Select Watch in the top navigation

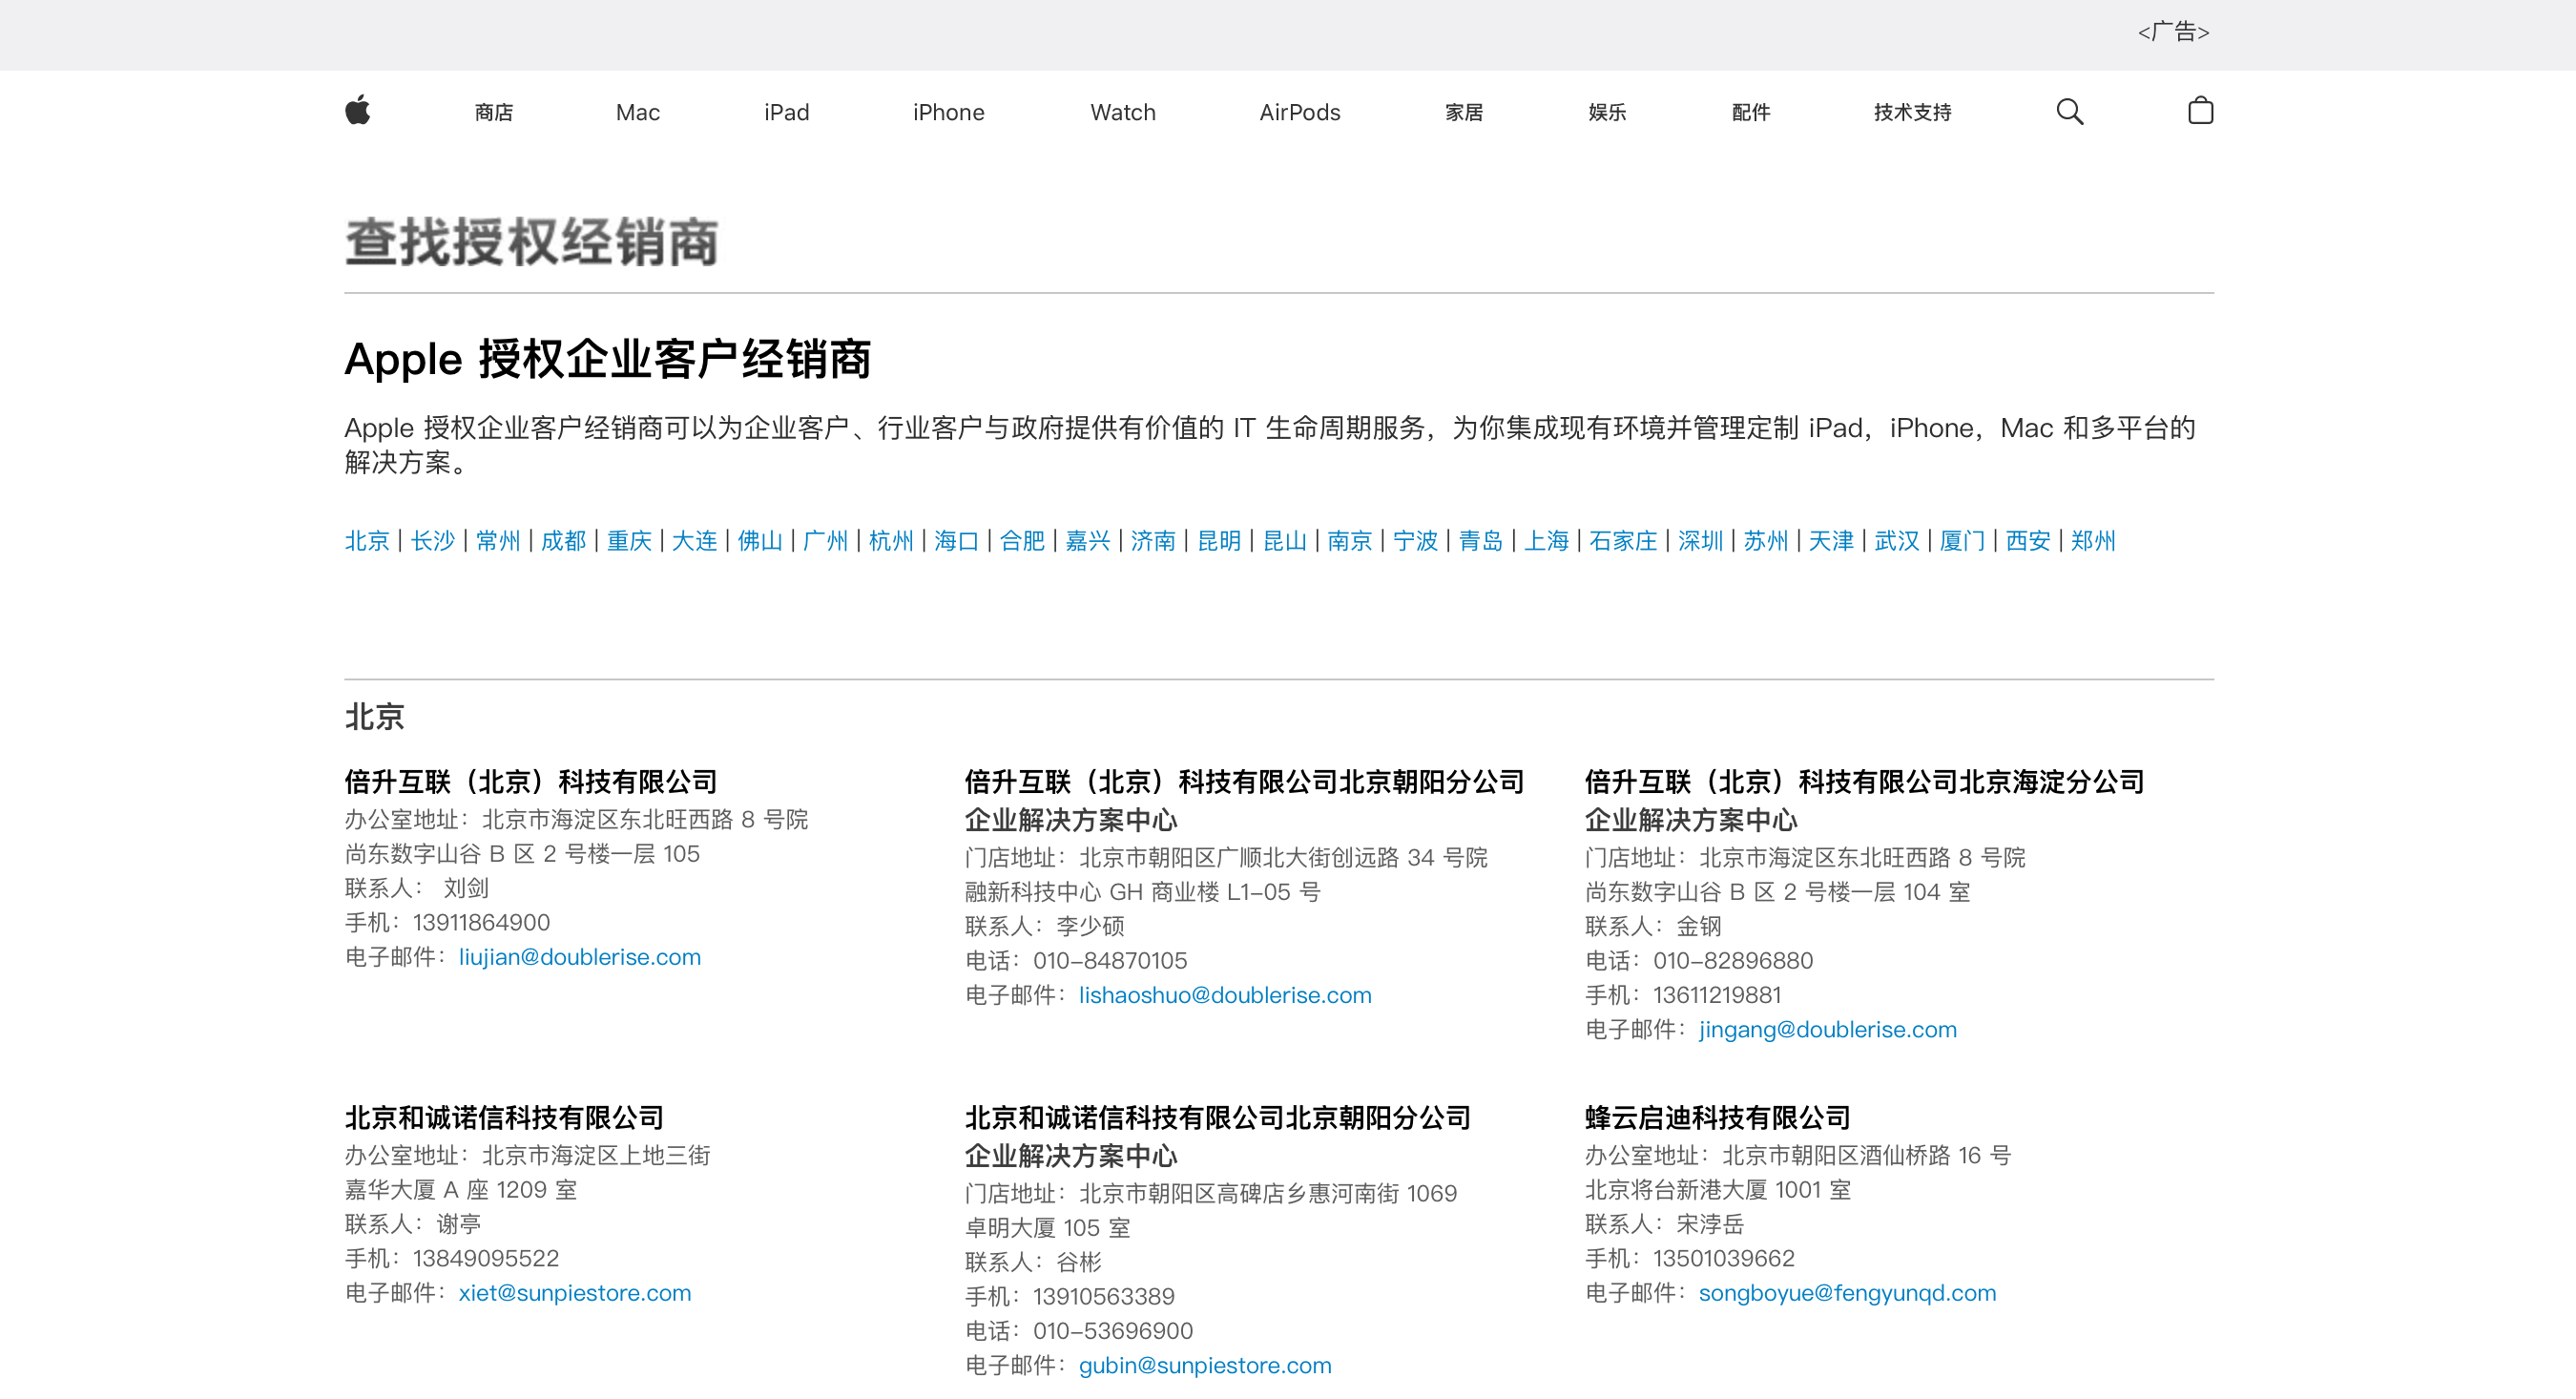click(x=1122, y=113)
